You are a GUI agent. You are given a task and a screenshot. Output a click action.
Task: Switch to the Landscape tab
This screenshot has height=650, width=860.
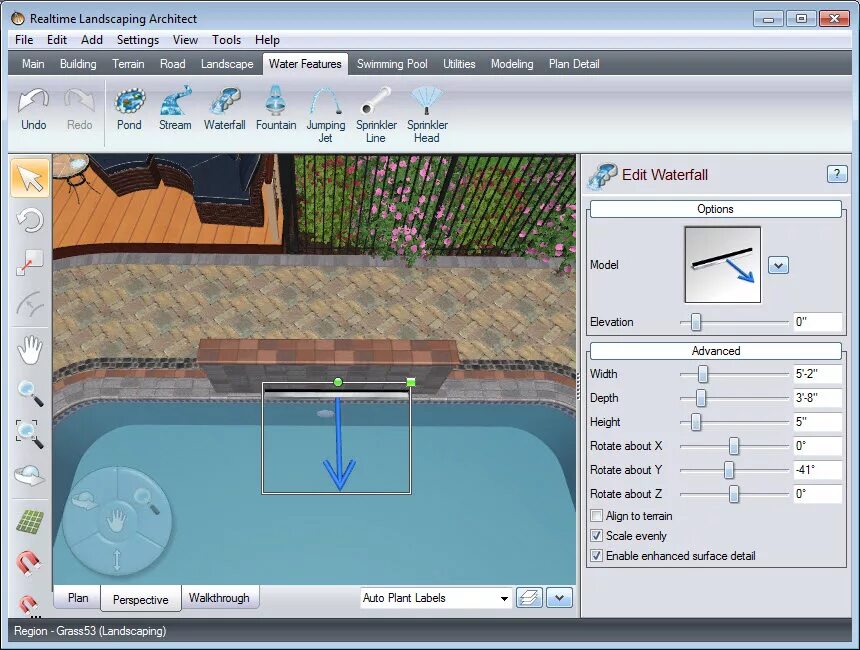(227, 64)
